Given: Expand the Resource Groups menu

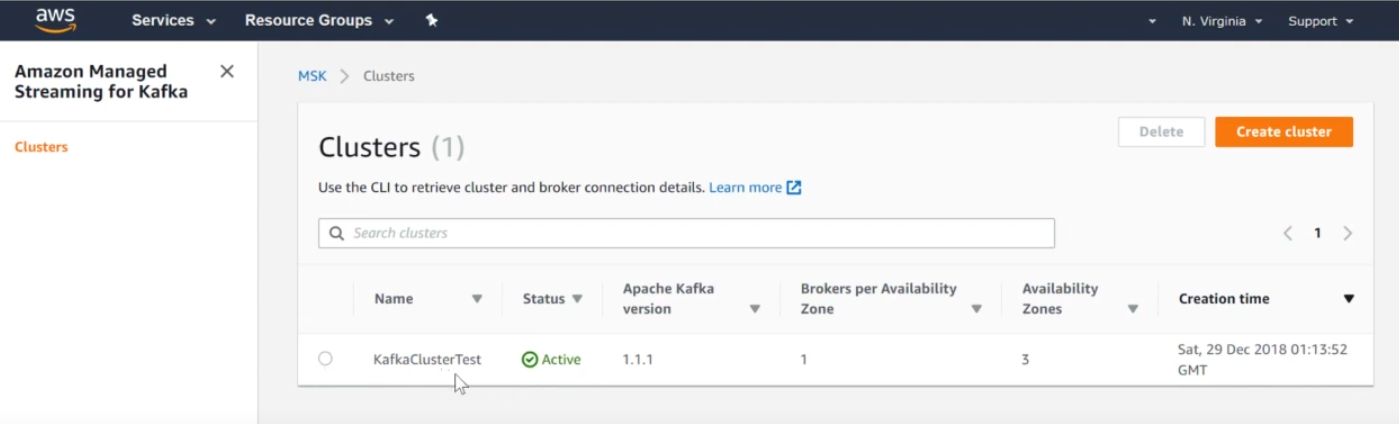Looking at the screenshot, I should [x=319, y=20].
